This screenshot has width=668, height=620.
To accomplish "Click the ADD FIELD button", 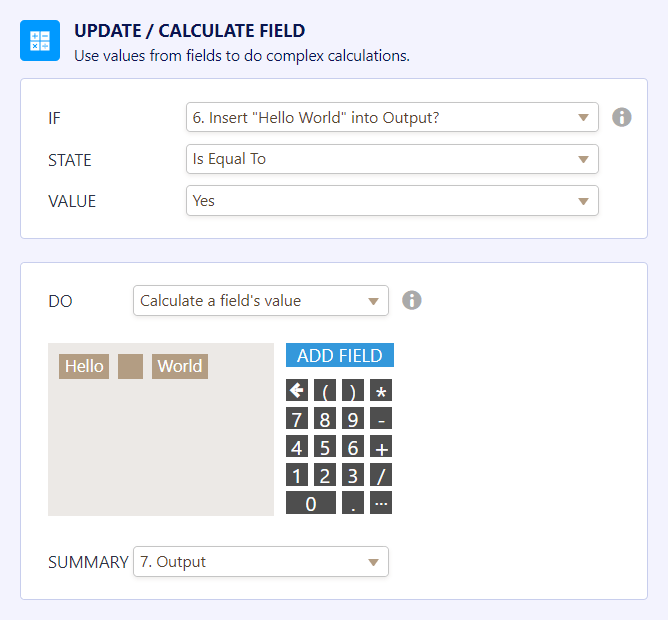I will [x=340, y=356].
